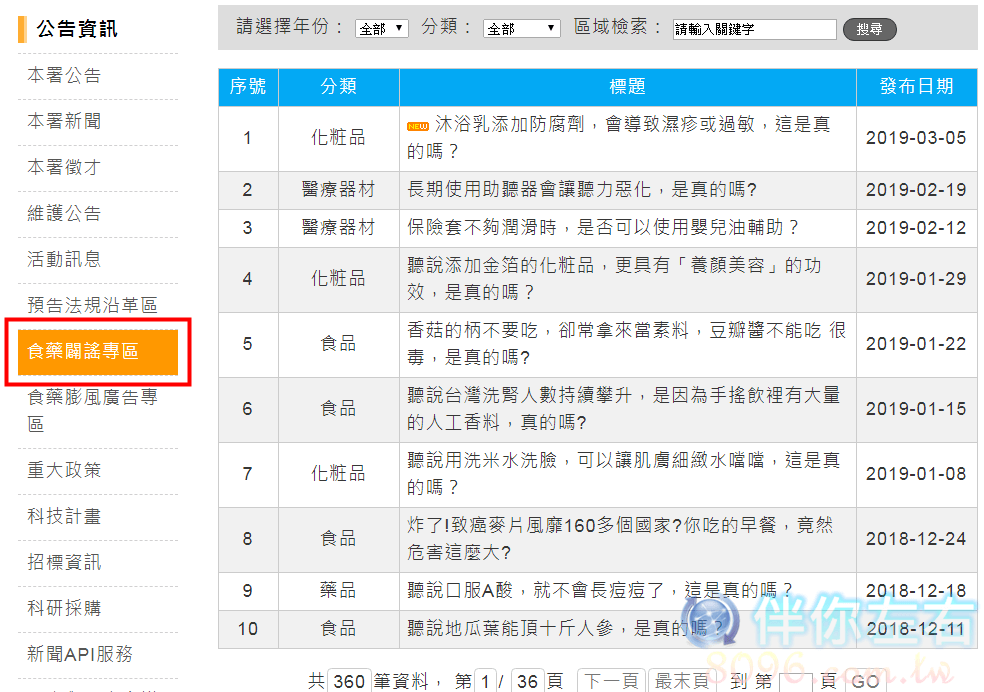Click the date 2019-01-15
Image resolution: width=984 pixels, height=692 pixels.
coord(916,408)
